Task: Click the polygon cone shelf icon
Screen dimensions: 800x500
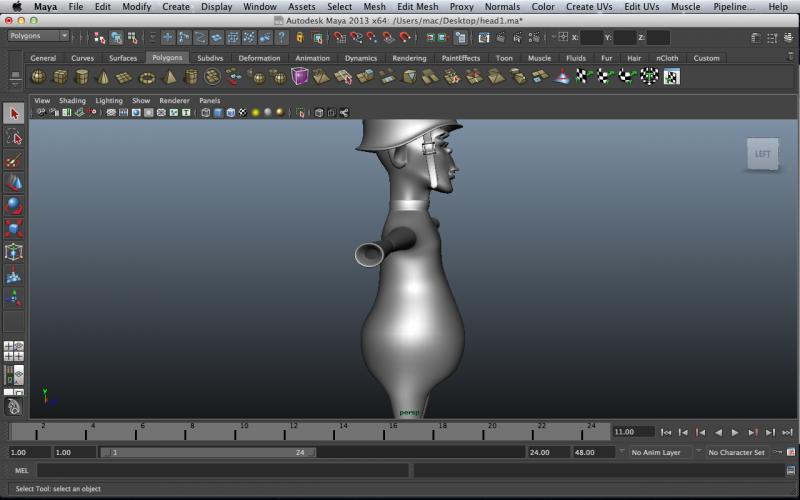Action: (x=103, y=77)
